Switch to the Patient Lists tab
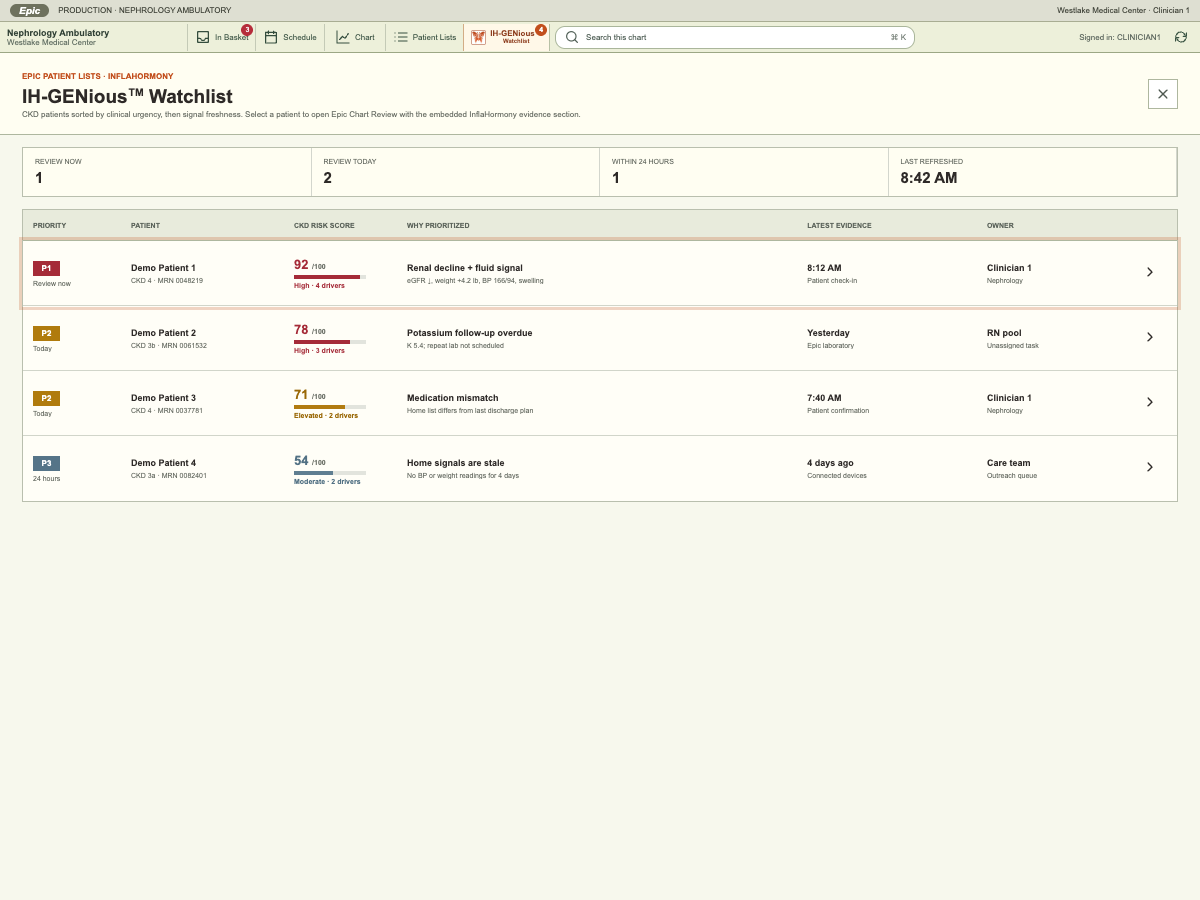Image resolution: width=1200 pixels, height=900 pixels. tap(425, 37)
